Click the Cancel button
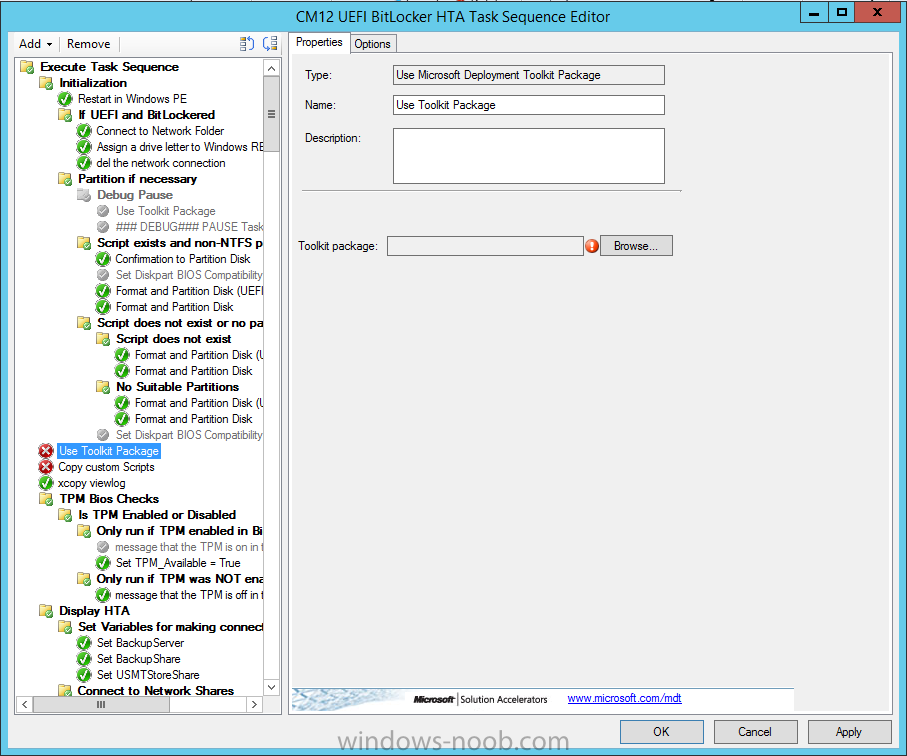Viewport: 907px width, 756px height. (x=755, y=732)
